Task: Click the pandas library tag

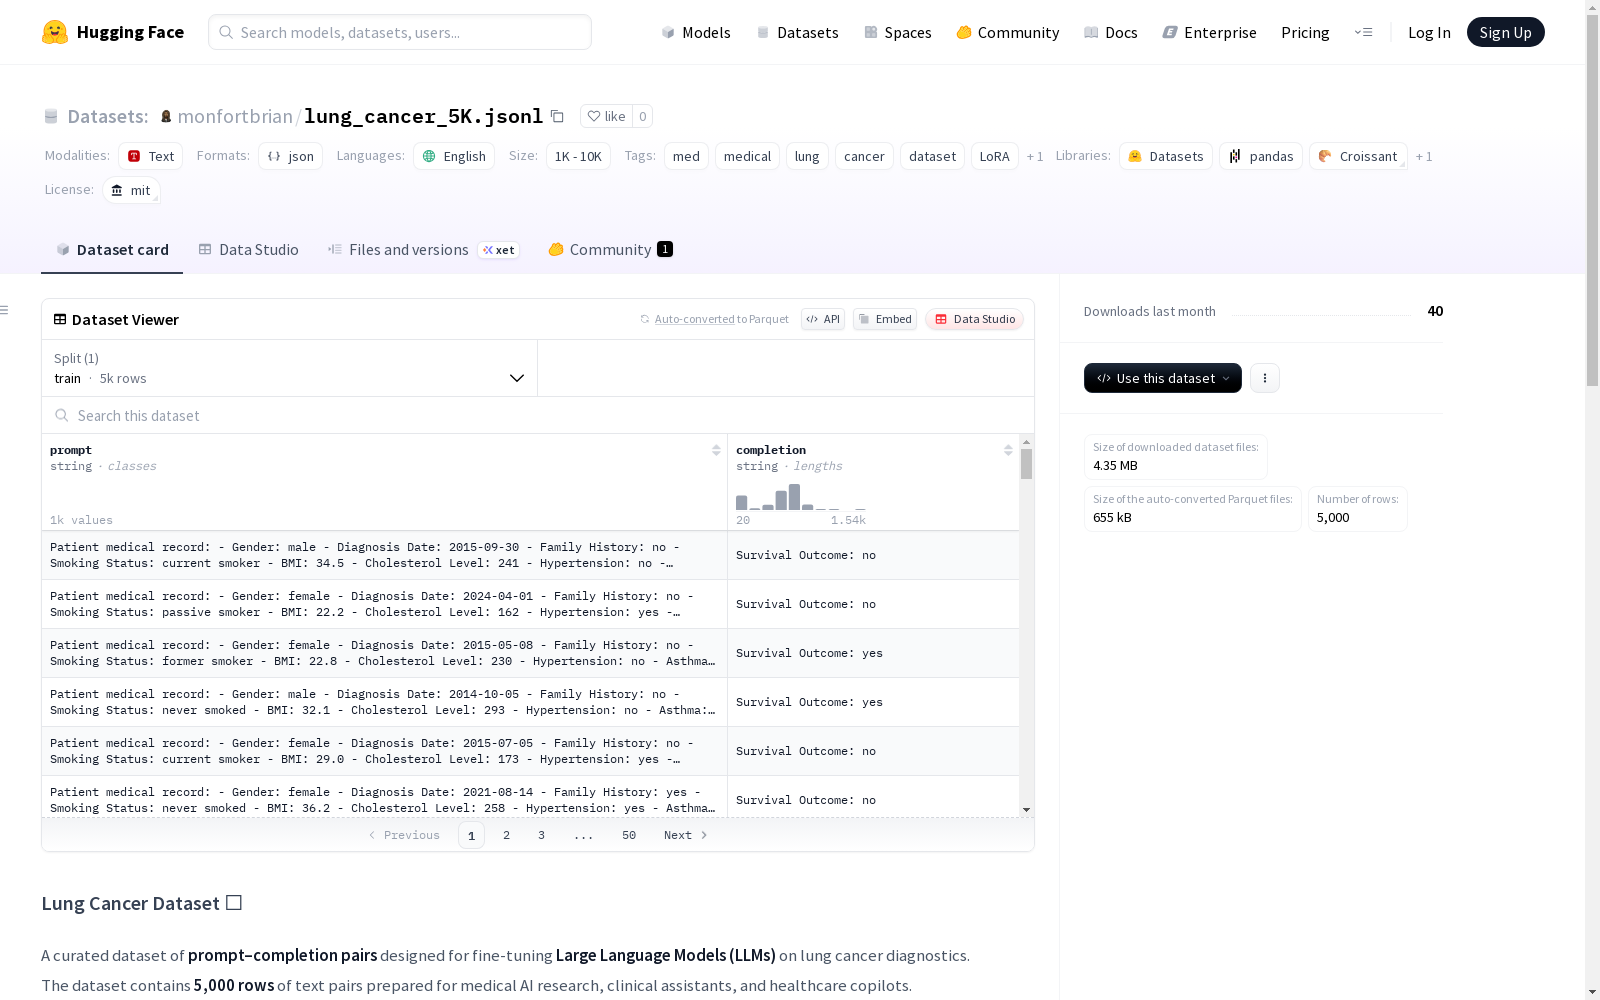Action: coord(1261,156)
